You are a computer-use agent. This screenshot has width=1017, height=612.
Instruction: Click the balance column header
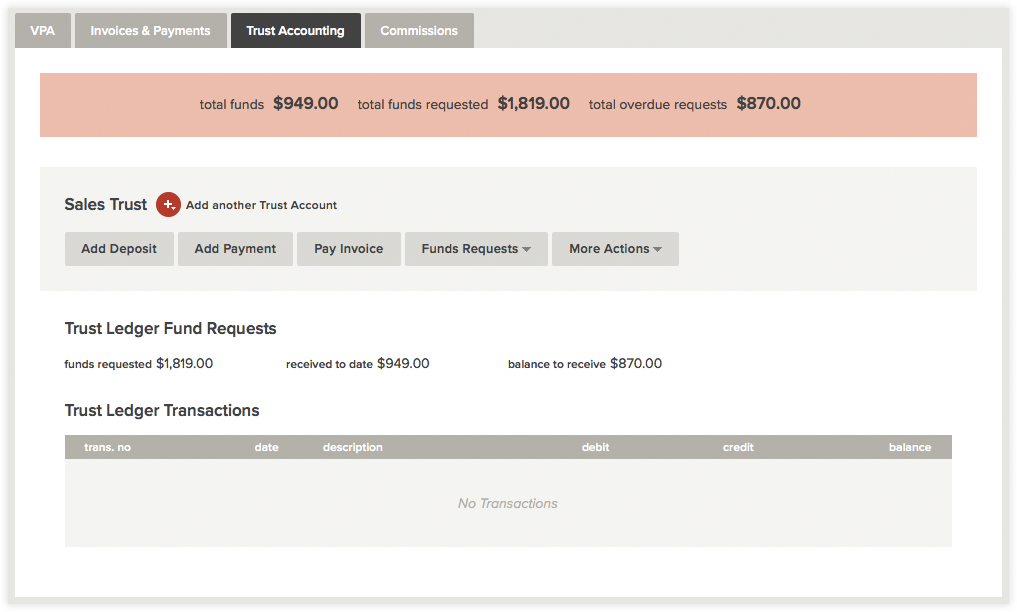[910, 447]
